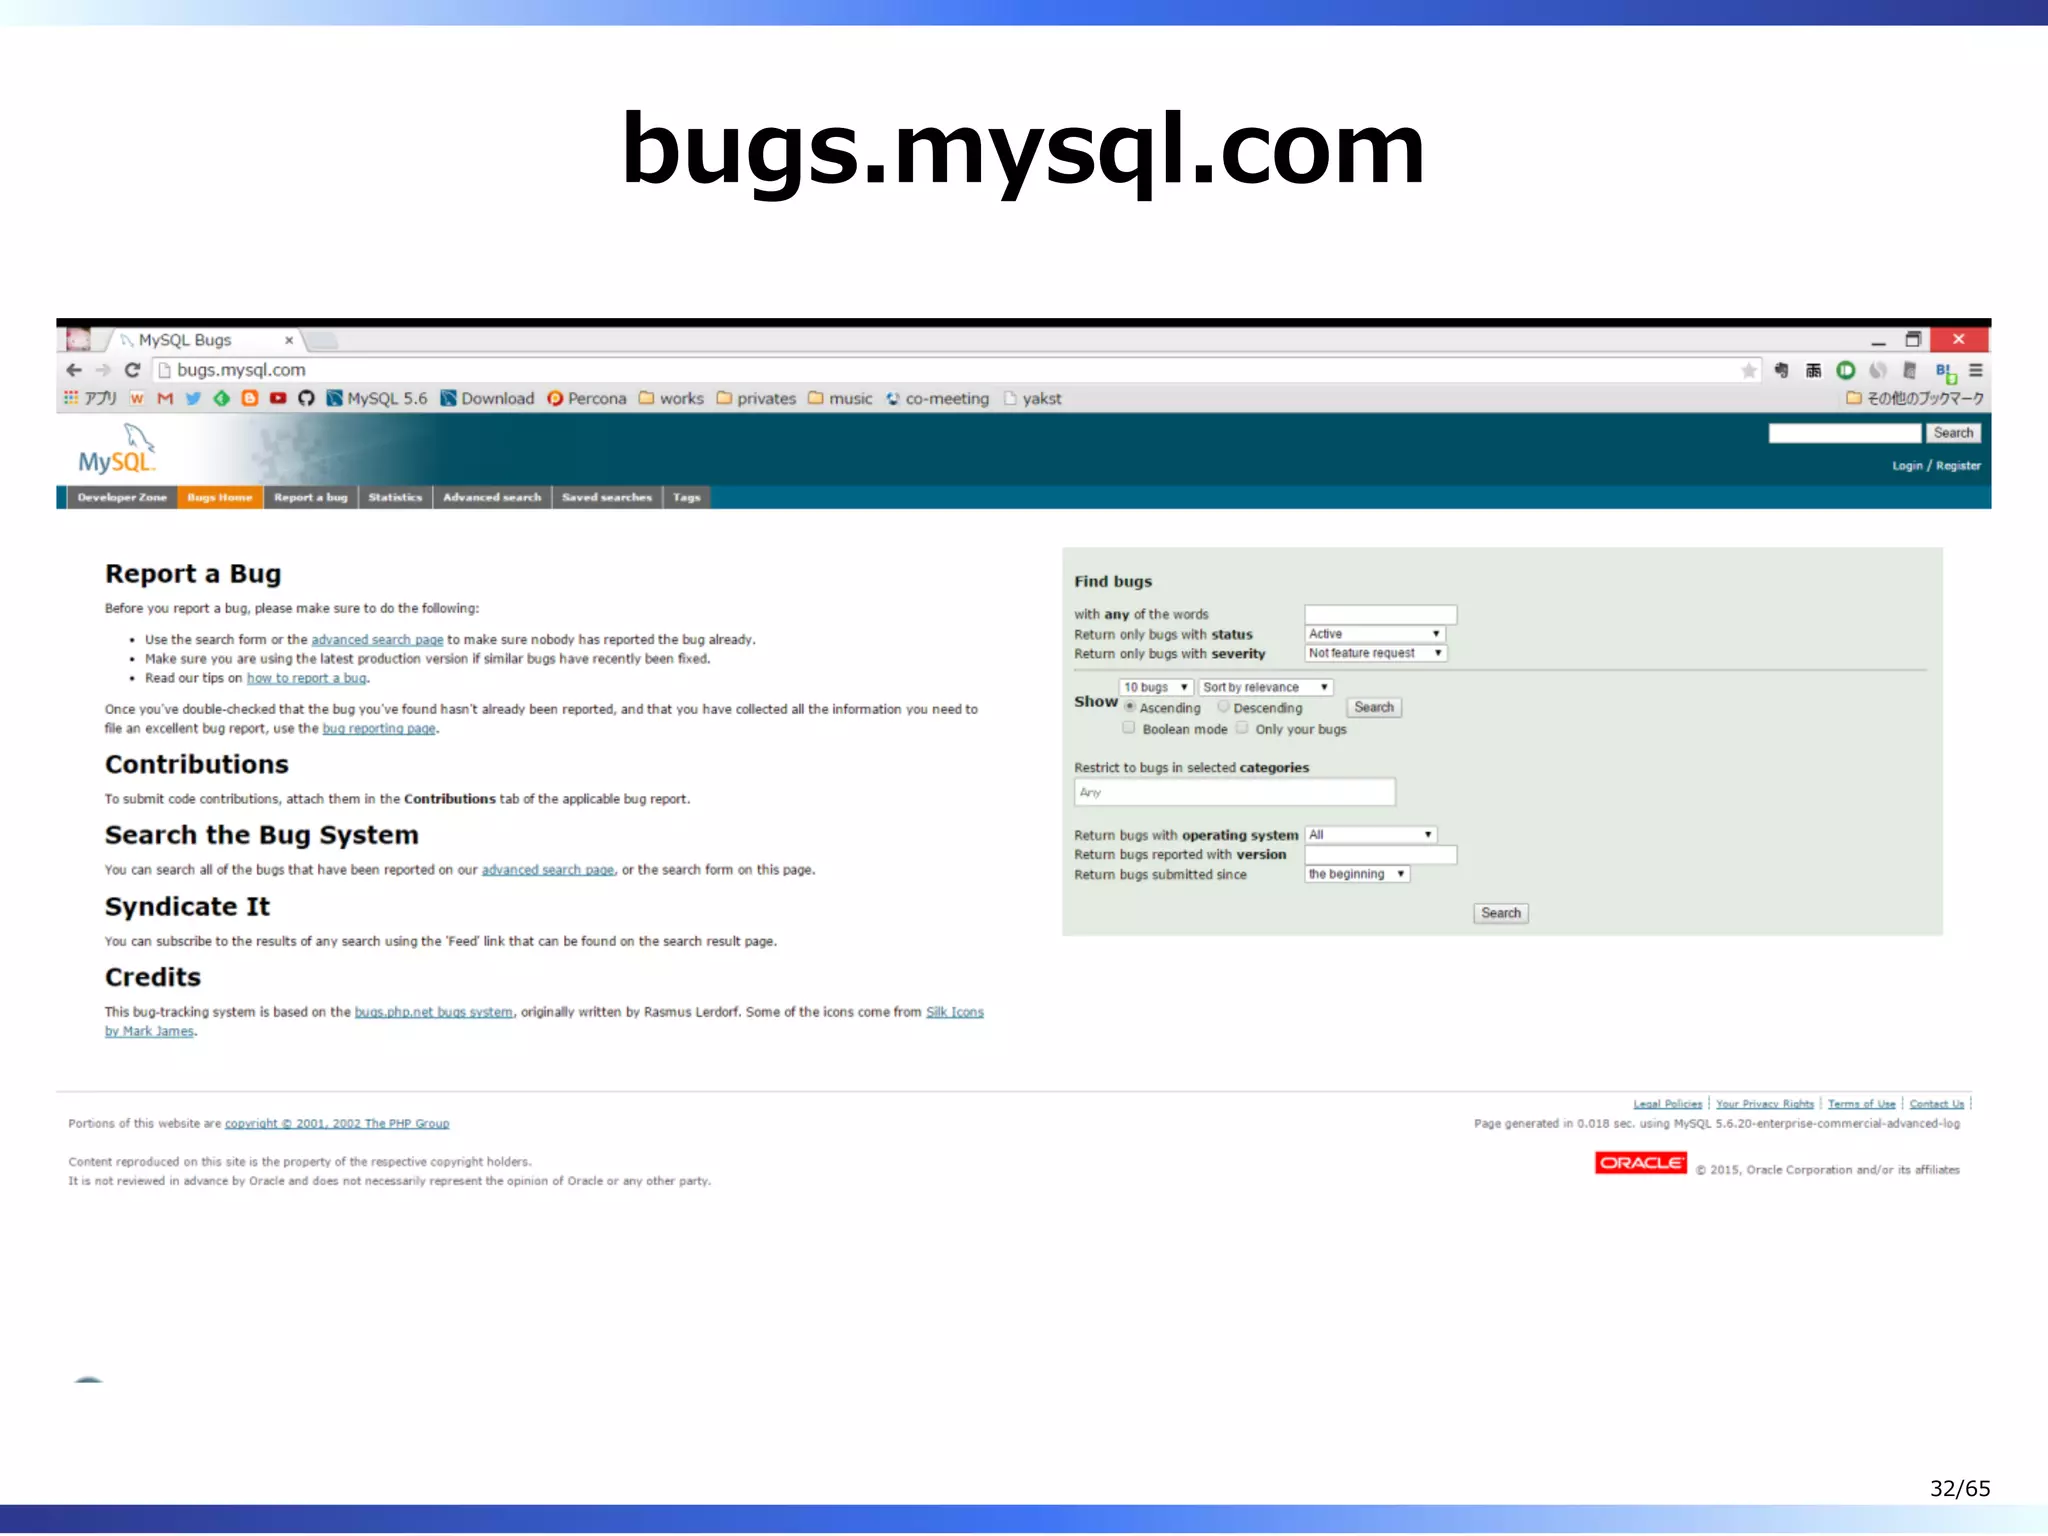Click the Evernote elephant extension icon
This screenshot has width=2048, height=1536.
click(1781, 370)
